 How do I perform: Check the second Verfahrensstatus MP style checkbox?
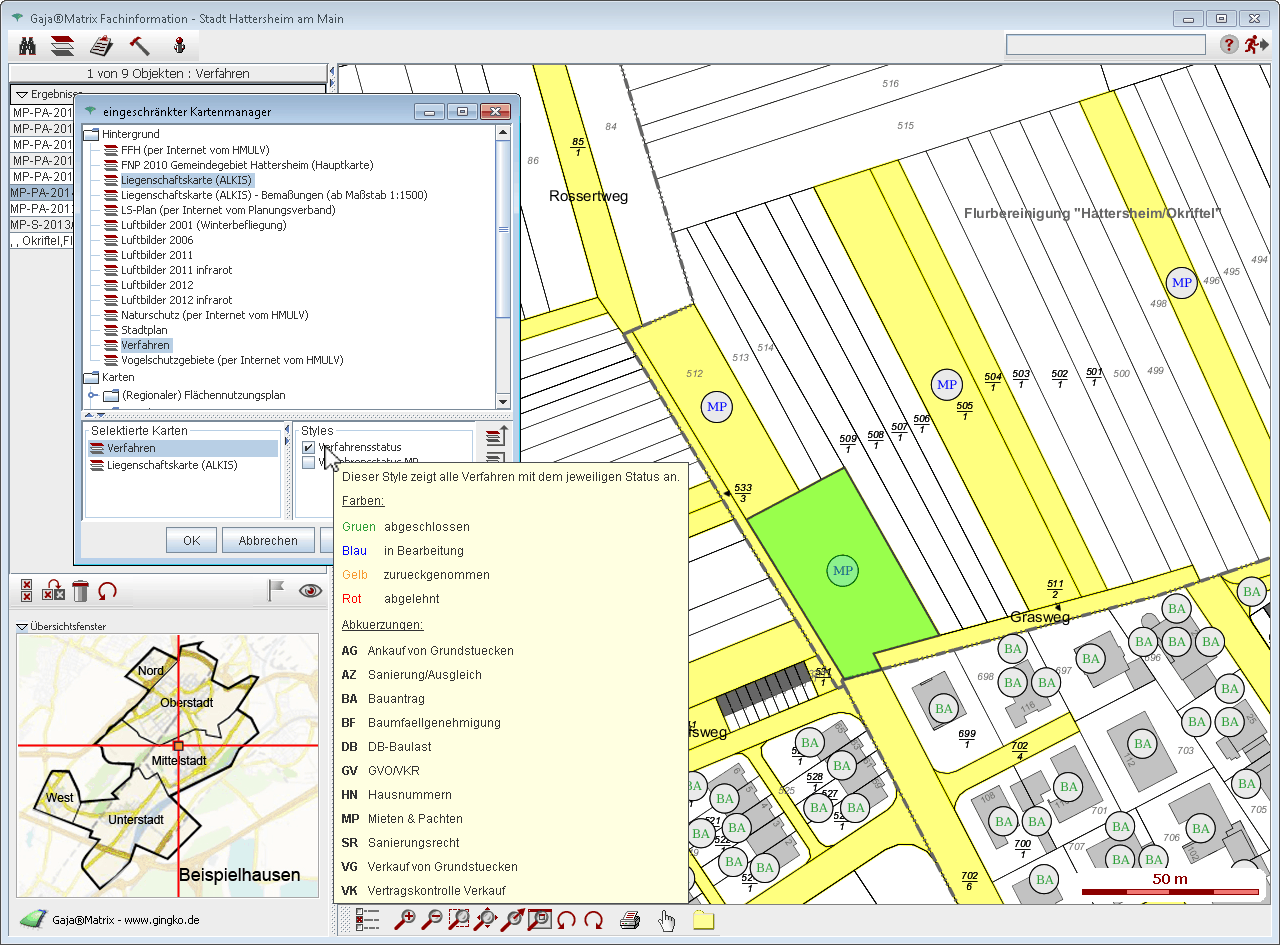tap(309, 462)
